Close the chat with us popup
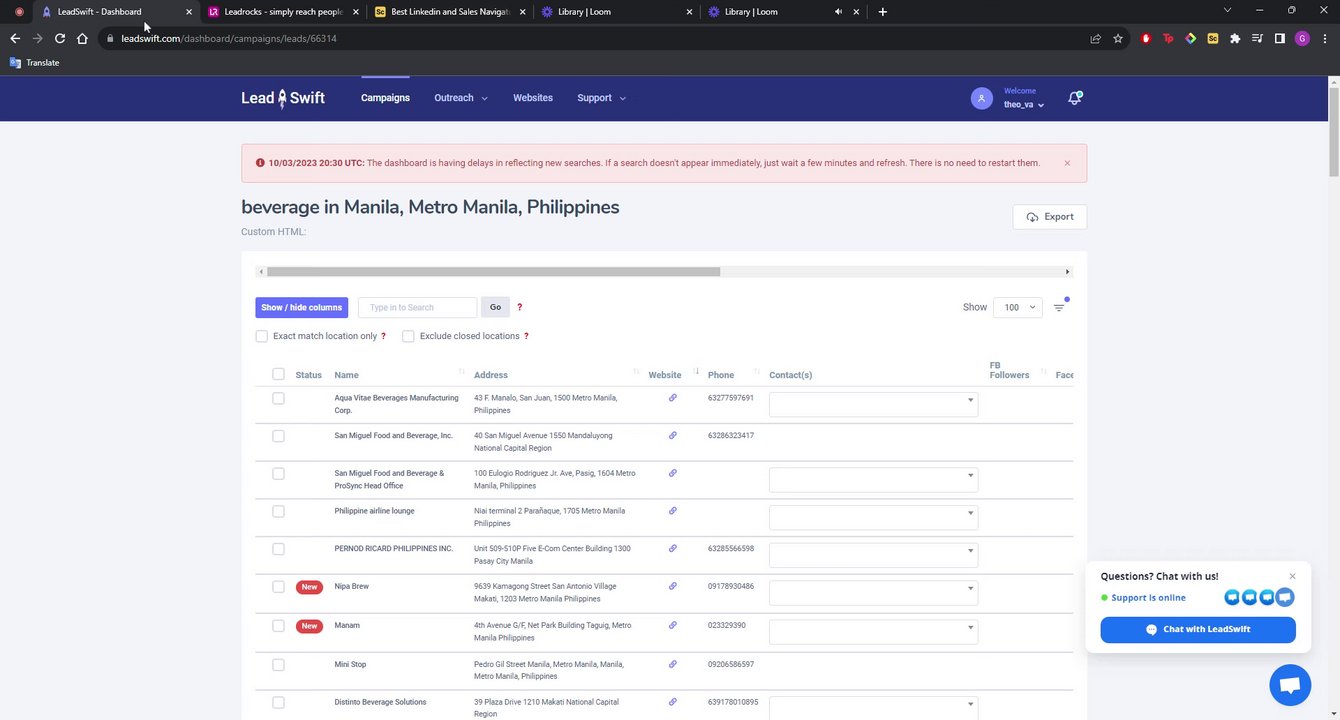This screenshot has width=1340, height=720. coord(1292,576)
